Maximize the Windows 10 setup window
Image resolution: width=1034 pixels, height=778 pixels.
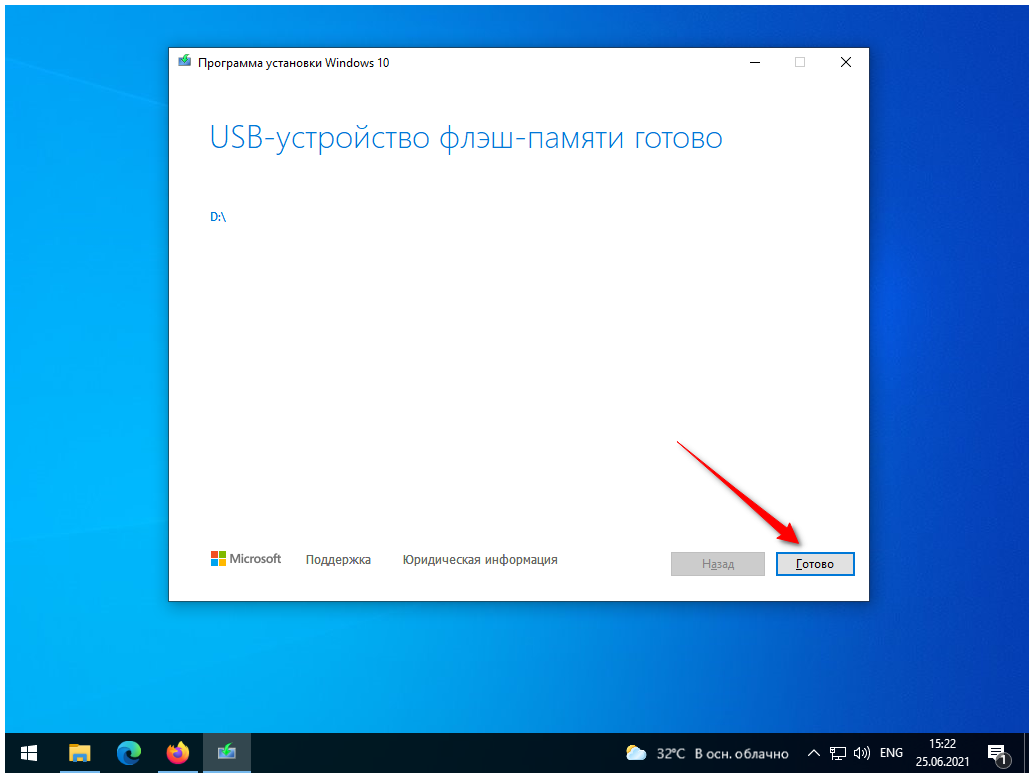[800, 62]
